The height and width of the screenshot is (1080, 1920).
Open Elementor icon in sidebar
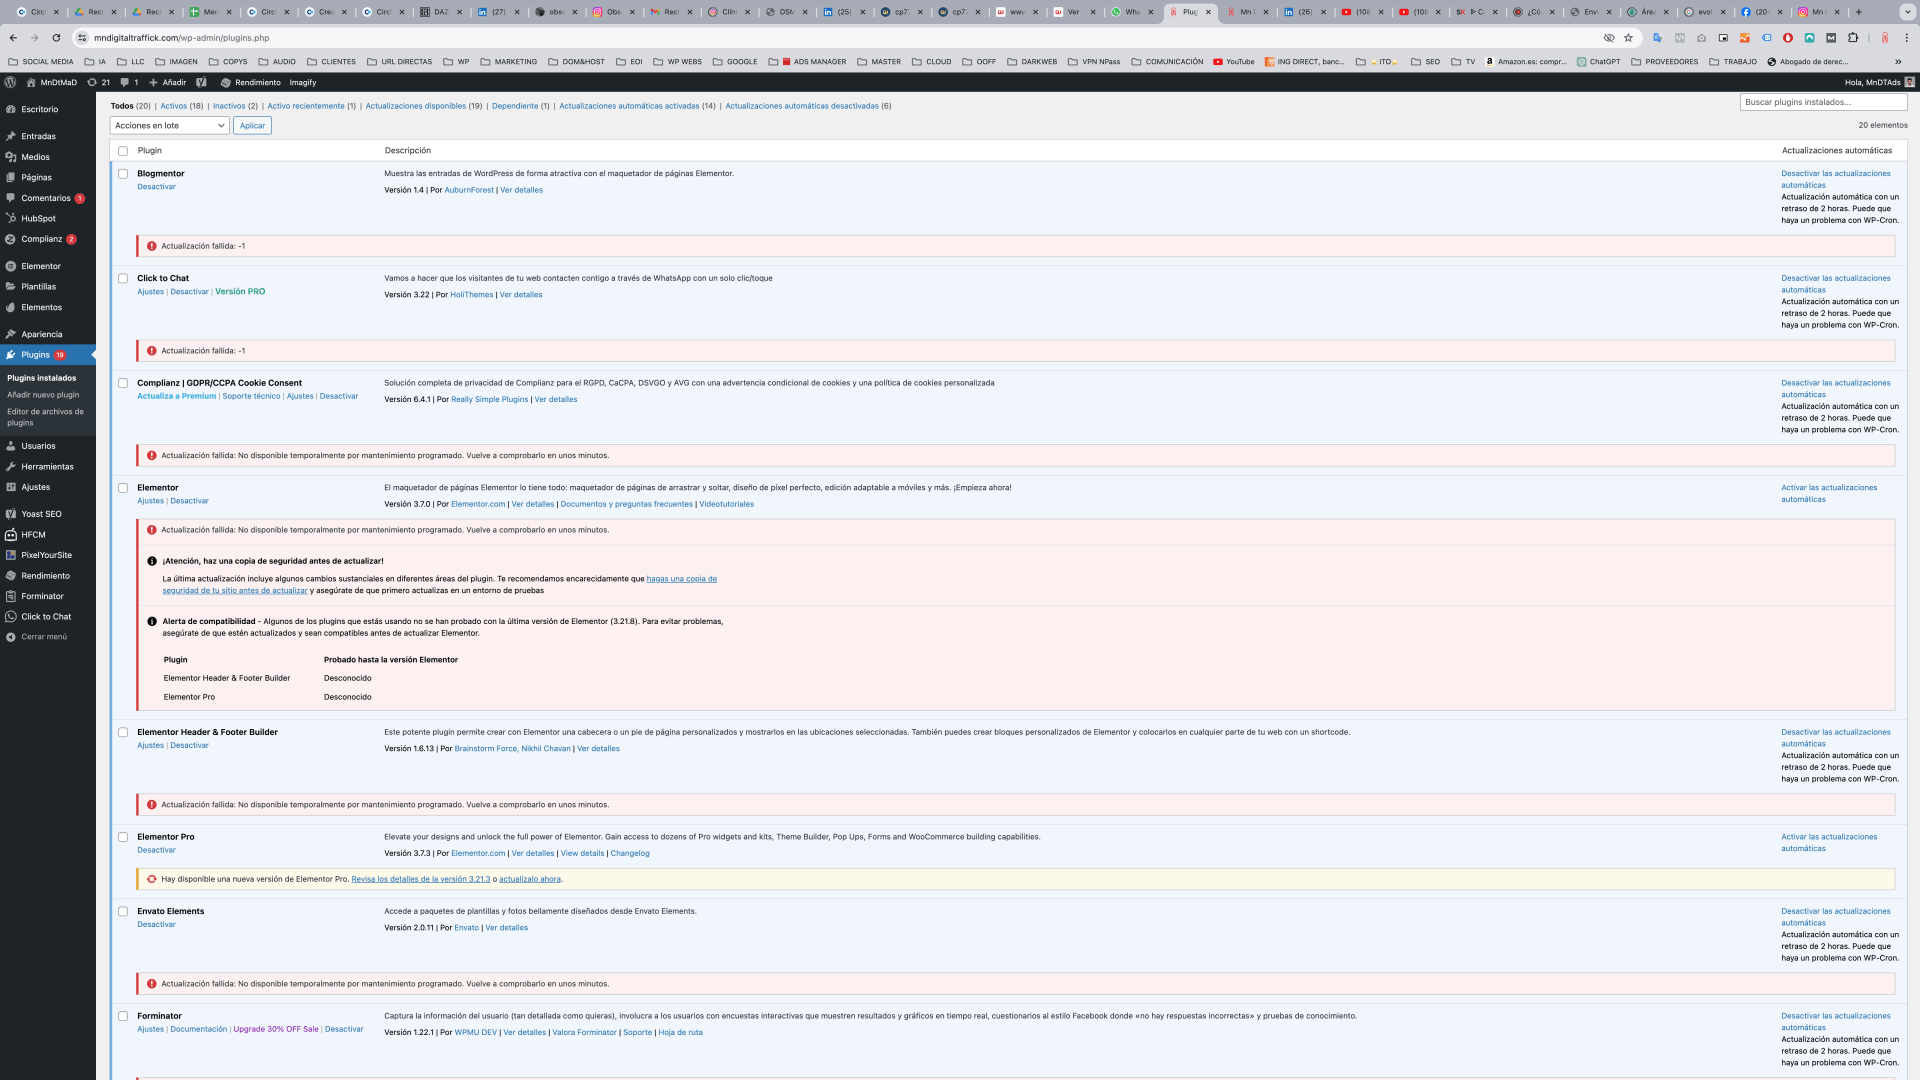(x=10, y=266)
